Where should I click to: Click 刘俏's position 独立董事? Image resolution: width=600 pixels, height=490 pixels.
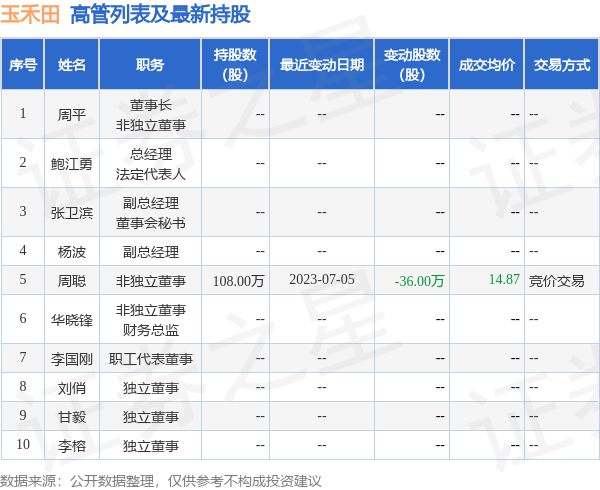point(150,388)
